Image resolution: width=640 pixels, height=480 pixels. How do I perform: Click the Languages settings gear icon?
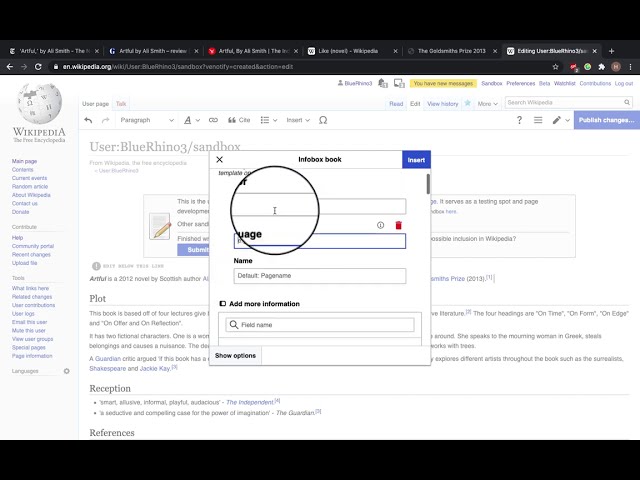tap(67, 371)
